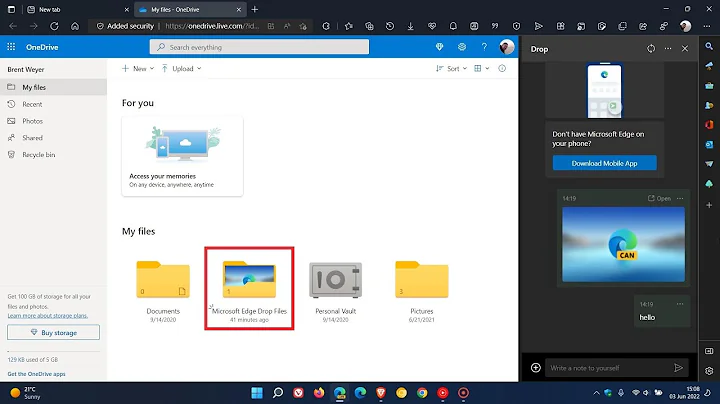
Task: Open OneDrive account profile picture
Action: point(506,47)
